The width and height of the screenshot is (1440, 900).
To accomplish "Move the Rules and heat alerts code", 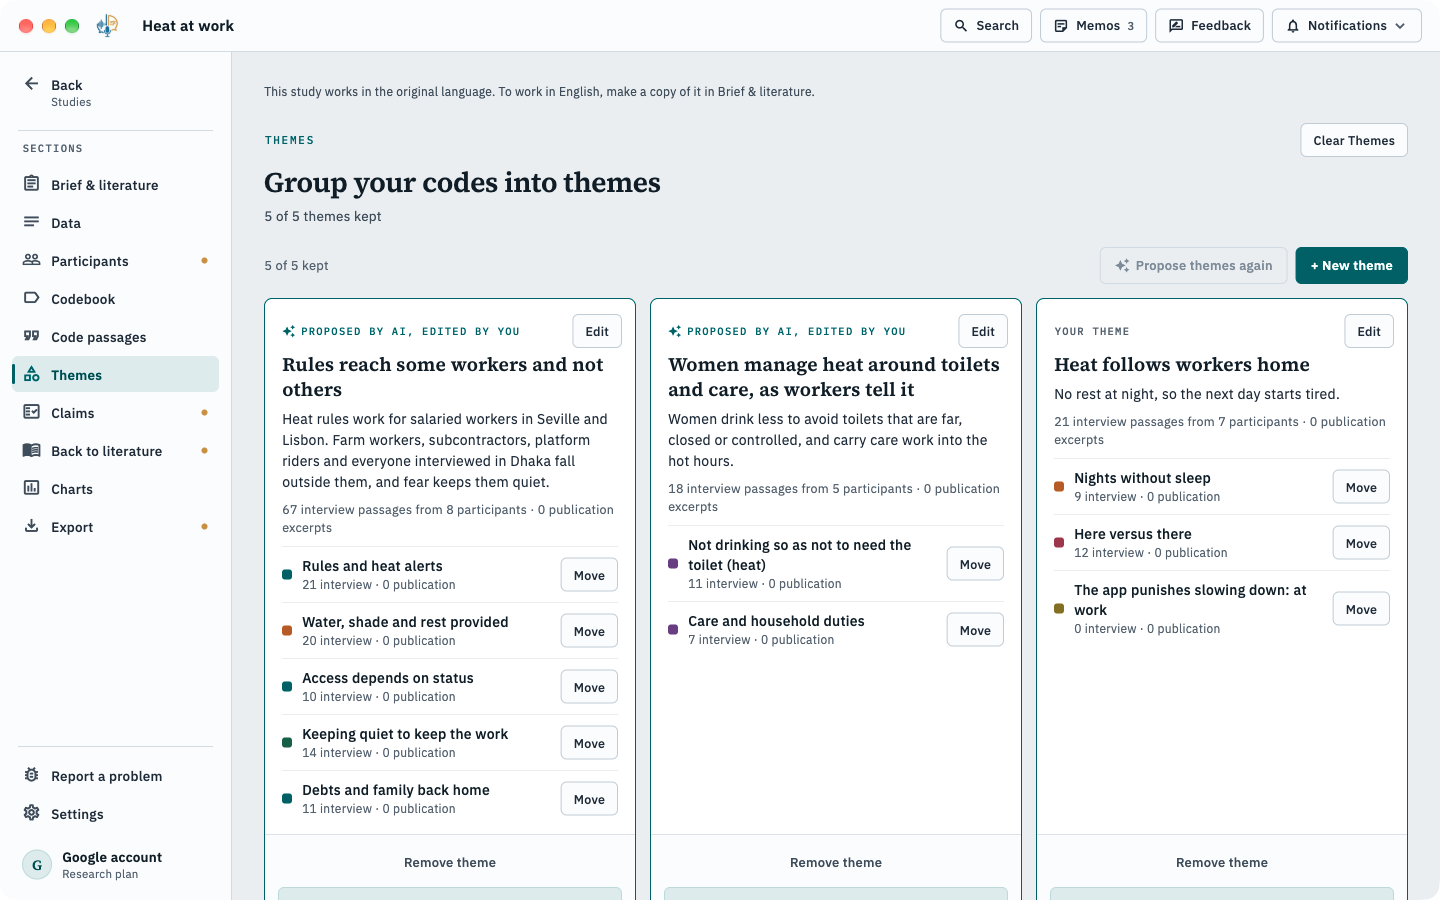I will point(589,575).
